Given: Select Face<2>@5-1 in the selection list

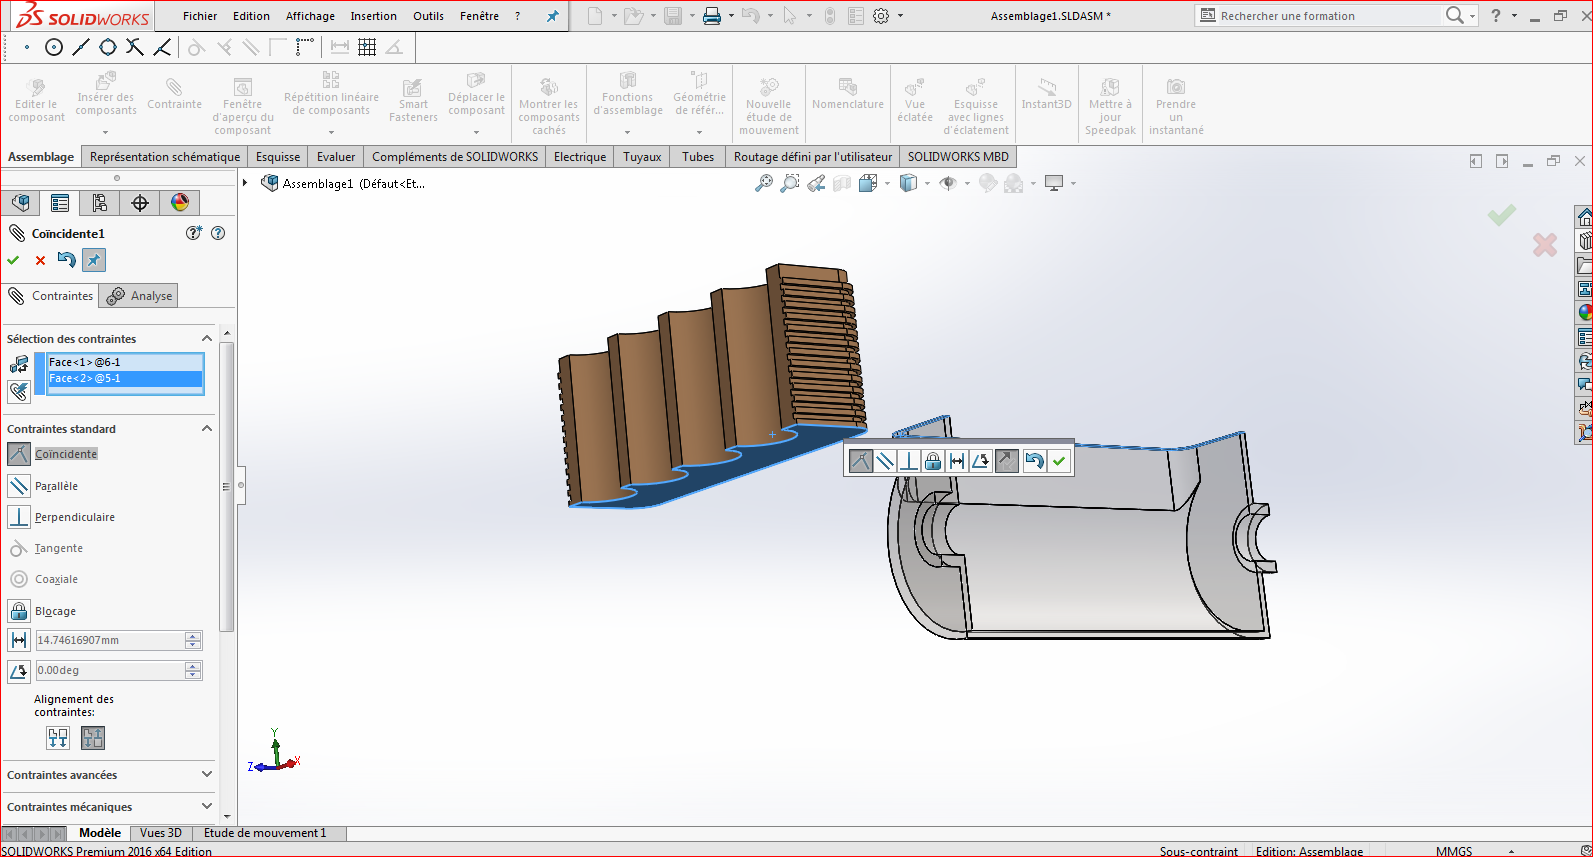Looking at the screenshot, I should click(x=125, y=378).
